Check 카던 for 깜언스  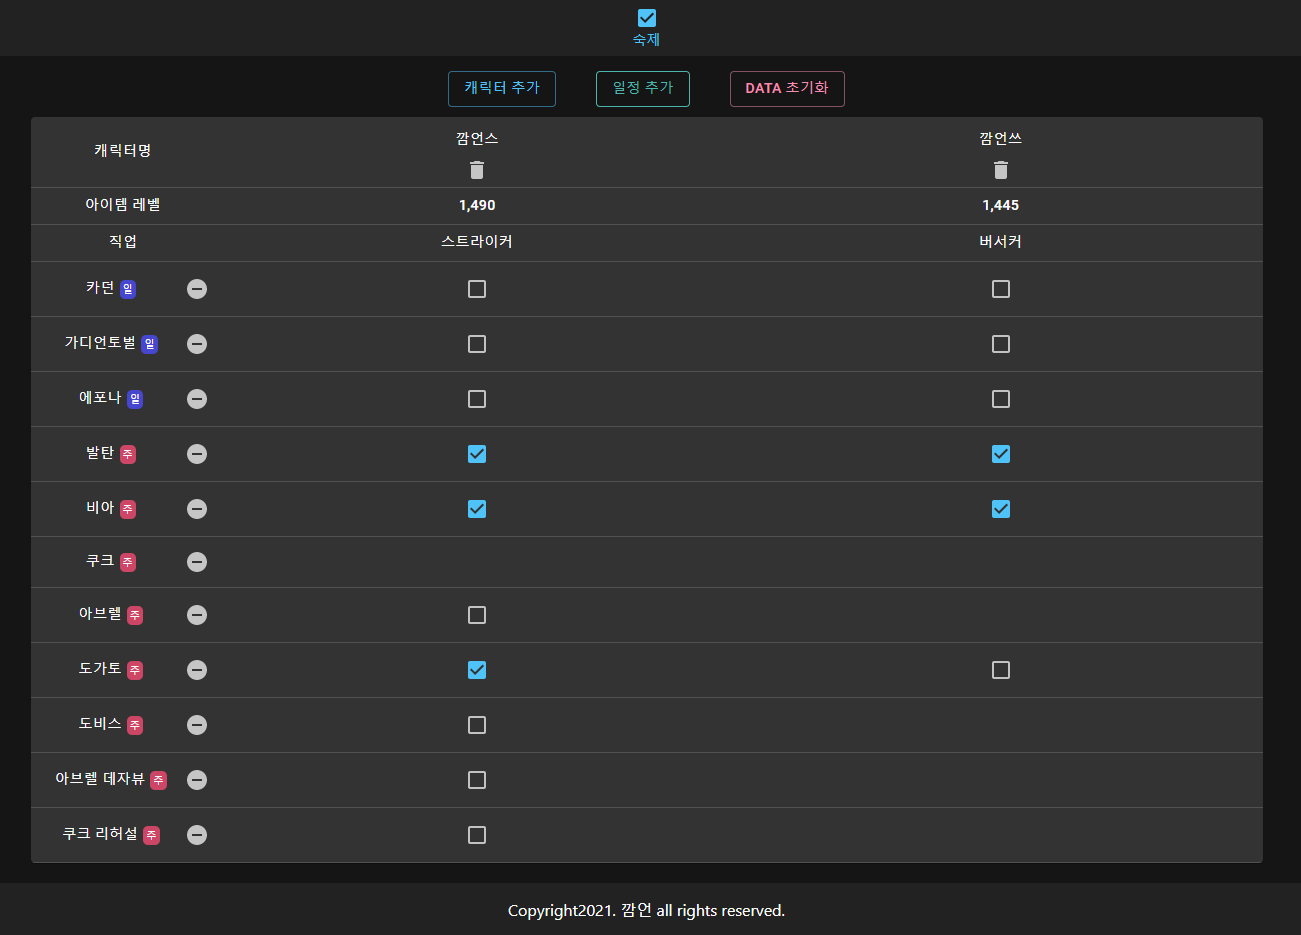(477, 289)
